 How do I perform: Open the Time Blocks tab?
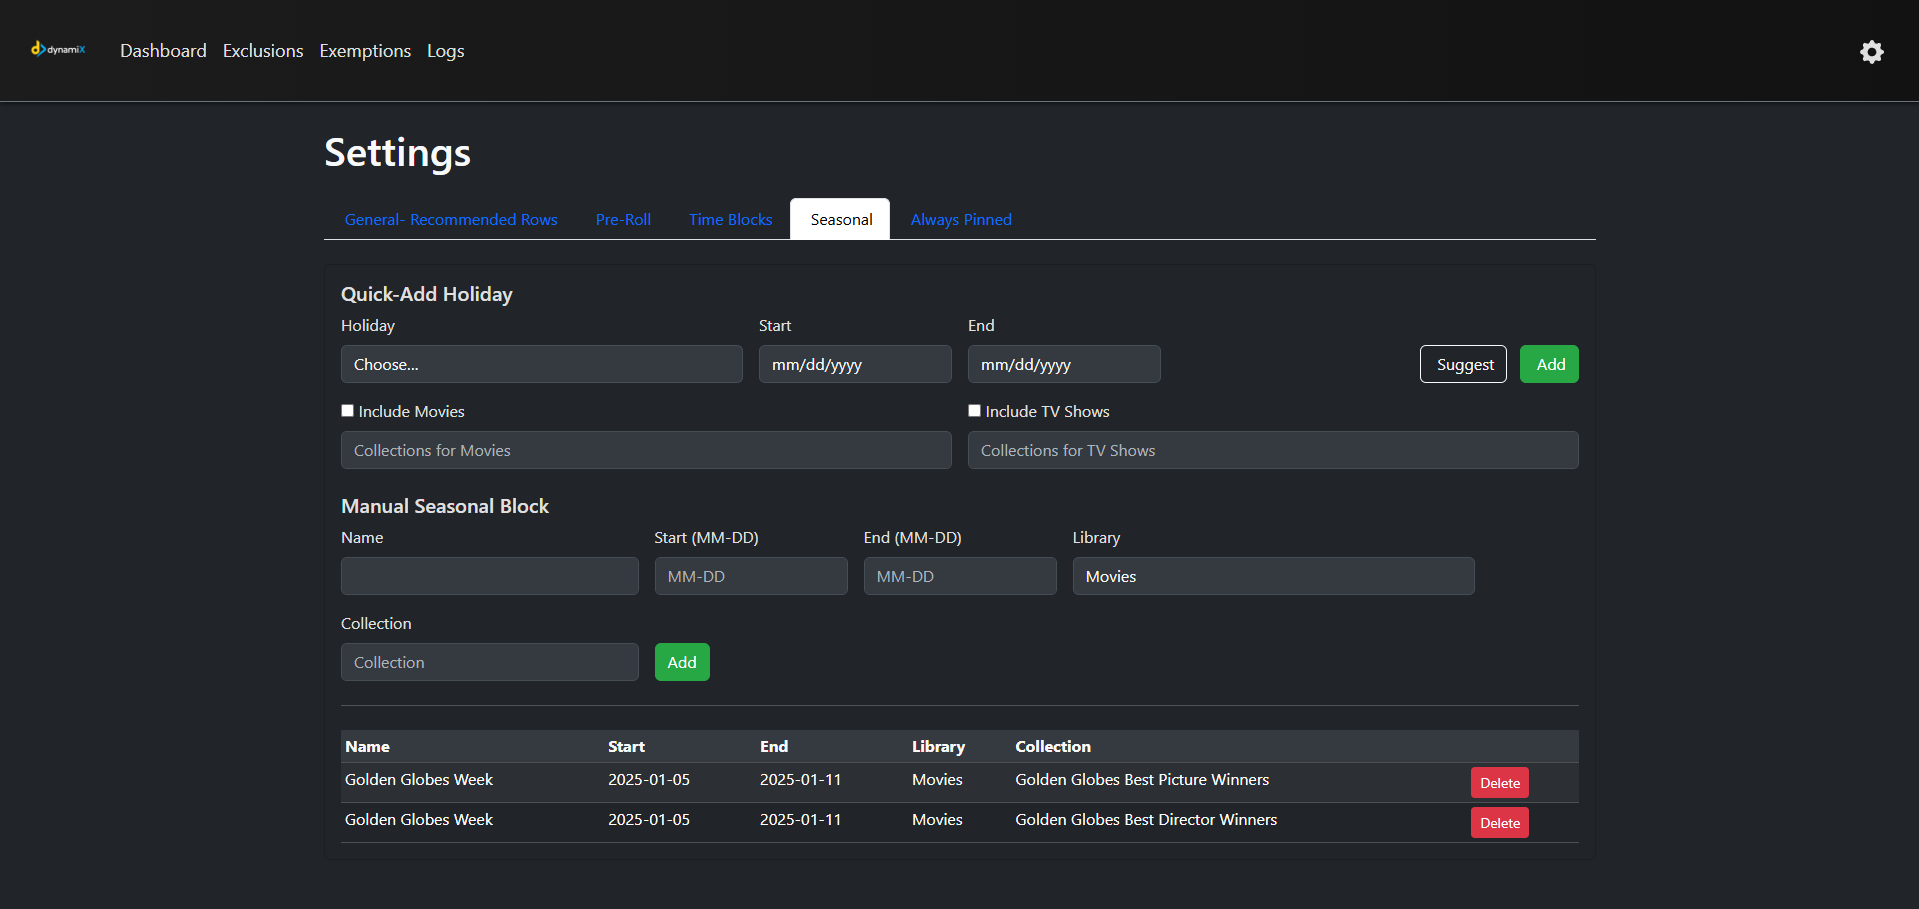(x=730, y=219)
